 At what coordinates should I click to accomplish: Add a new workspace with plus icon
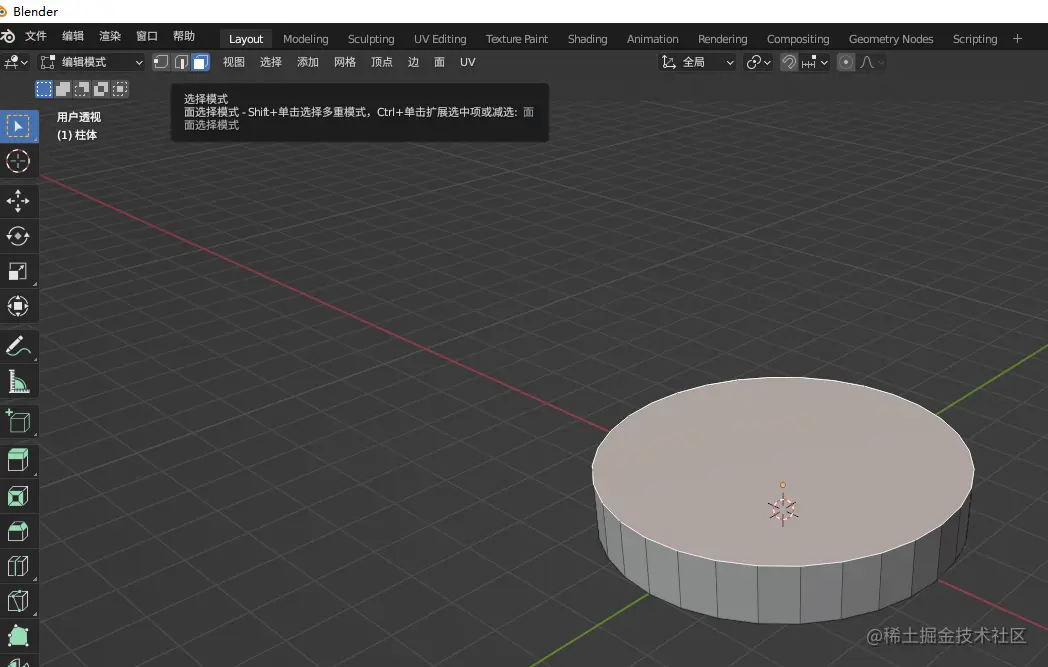(x=1017, y=39)
